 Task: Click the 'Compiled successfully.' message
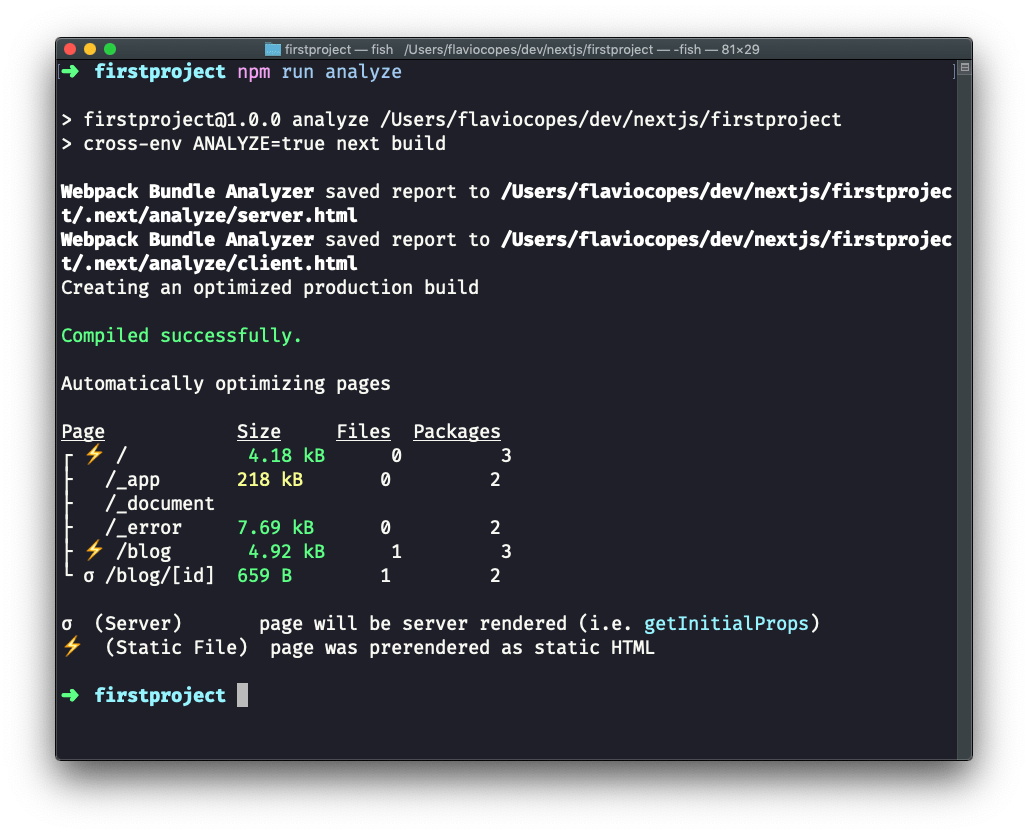coord(181,335)
